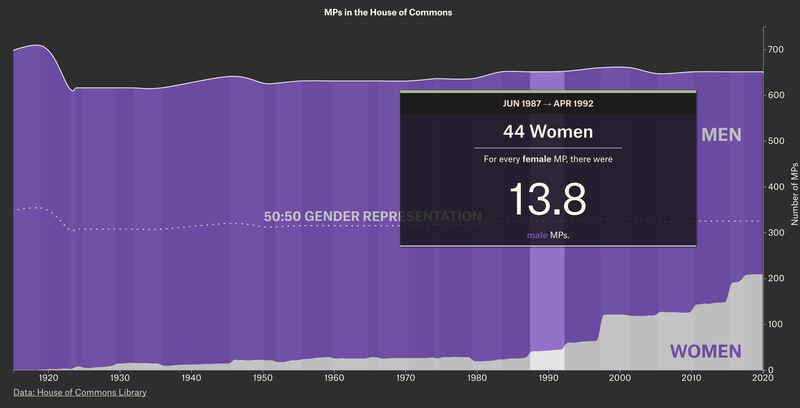
Task: Click the 2000 year label on the axis
Action: click(620, 378)
